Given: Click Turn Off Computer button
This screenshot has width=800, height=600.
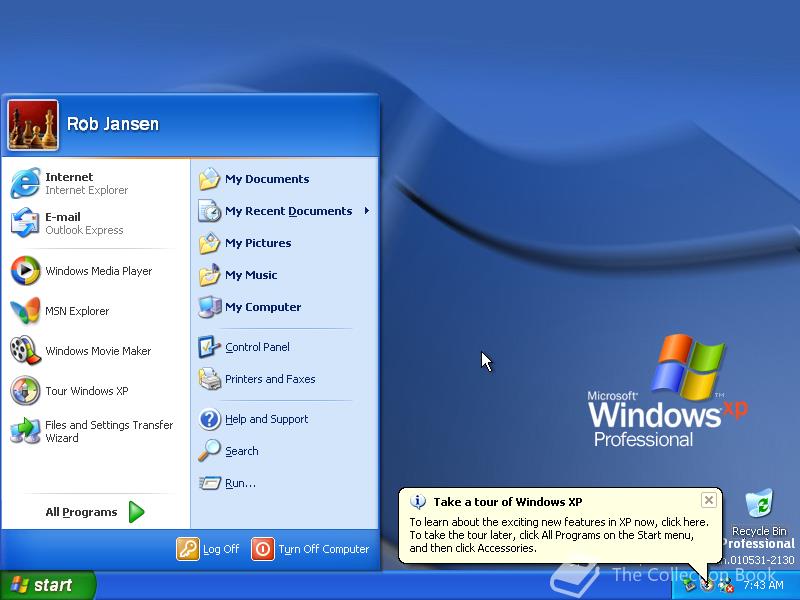Looking at the screenshot, I should (310, 549).
